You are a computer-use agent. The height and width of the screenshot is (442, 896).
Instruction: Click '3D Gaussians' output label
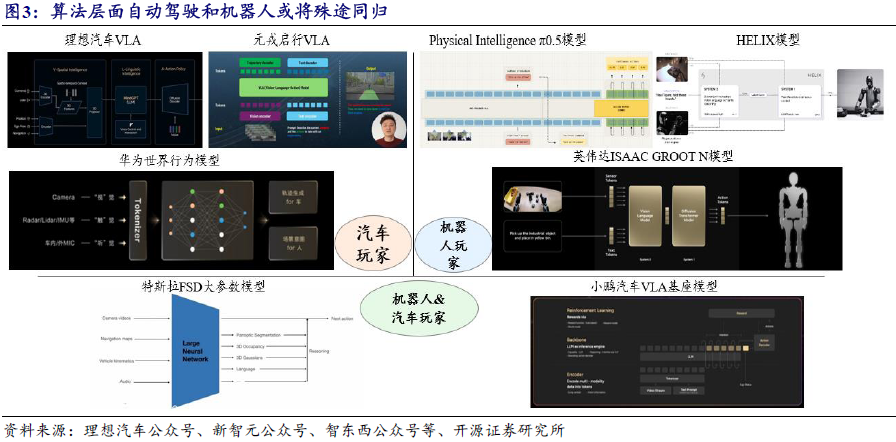coord(249,358)
